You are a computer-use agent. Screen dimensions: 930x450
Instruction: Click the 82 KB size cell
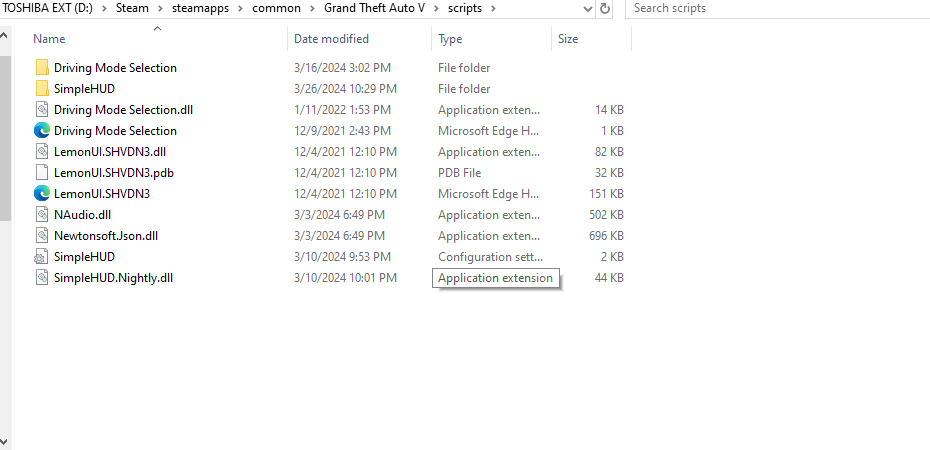(x=609, y=152)
